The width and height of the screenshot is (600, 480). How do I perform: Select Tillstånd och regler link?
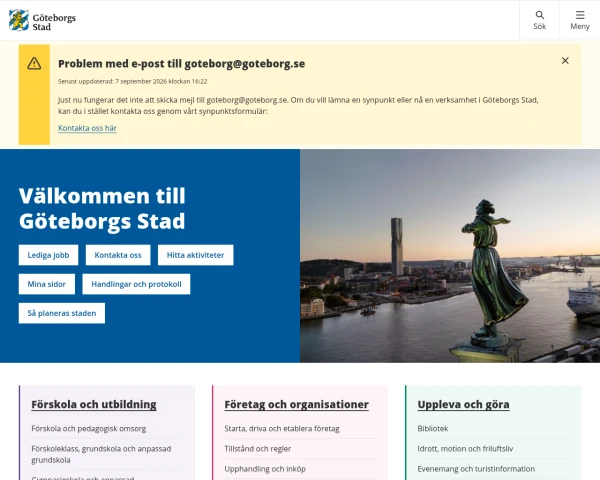pyautogui.click(x=258, y=449)
